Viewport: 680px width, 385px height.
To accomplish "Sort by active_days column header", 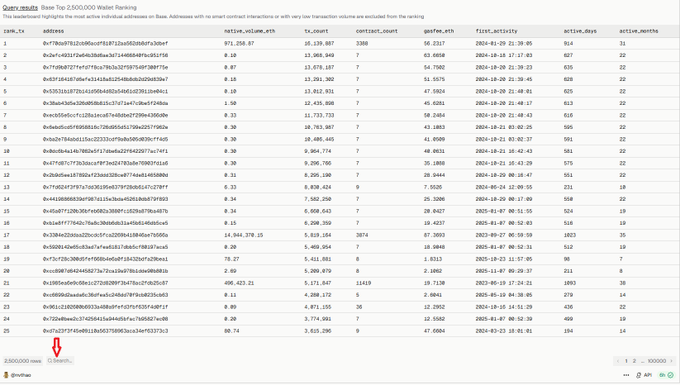I will (580, 31).
